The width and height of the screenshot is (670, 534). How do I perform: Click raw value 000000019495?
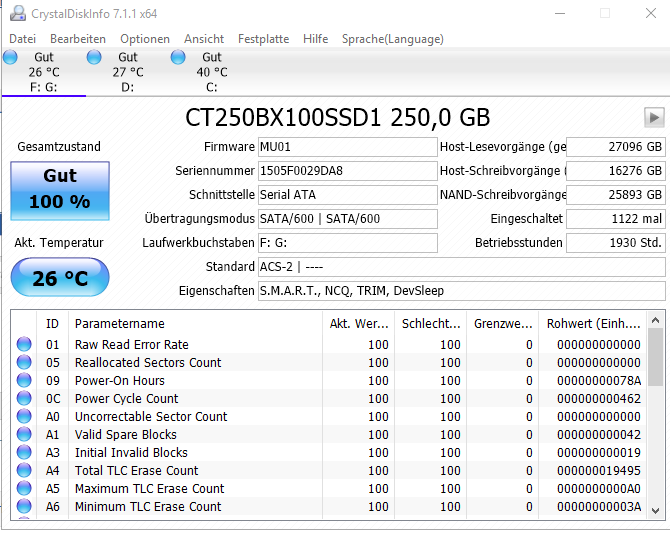tap(599, 470)
